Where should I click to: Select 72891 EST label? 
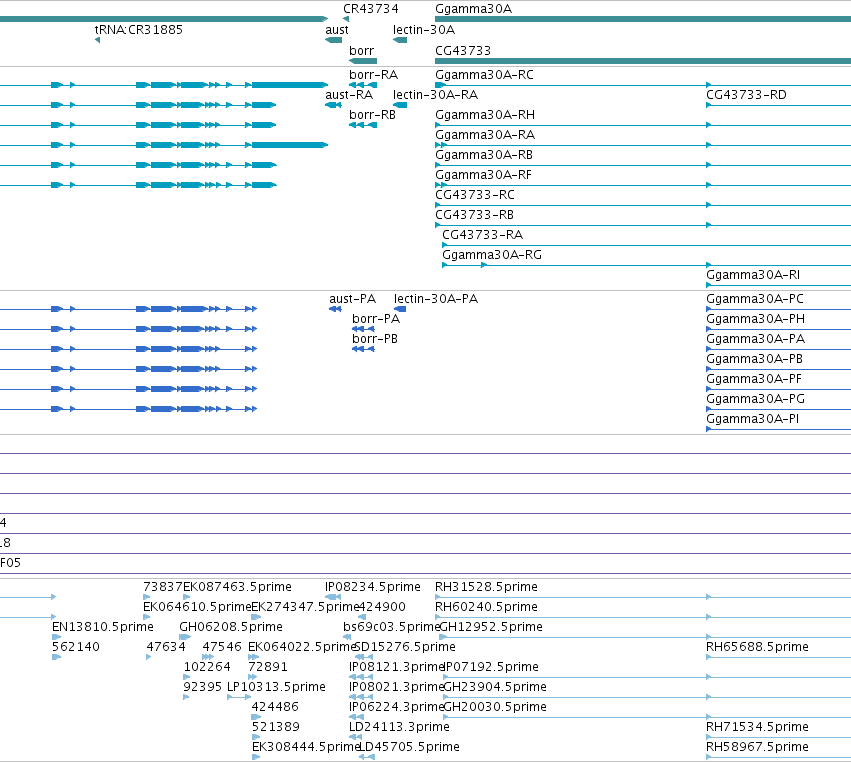point(268,667)
